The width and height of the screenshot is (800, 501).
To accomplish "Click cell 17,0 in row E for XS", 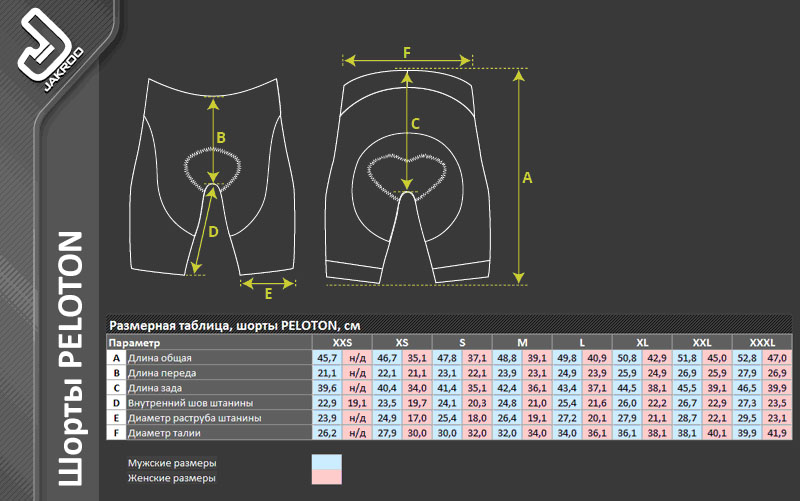I will (x=417, y=418).
